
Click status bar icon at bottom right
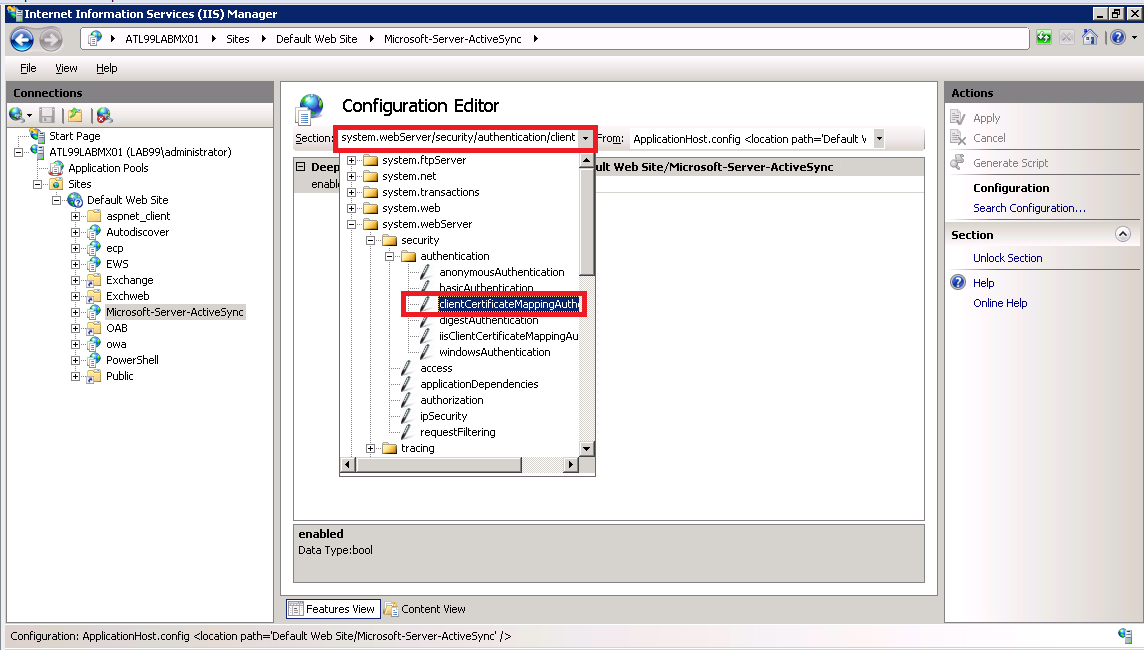coord(1124,635)
